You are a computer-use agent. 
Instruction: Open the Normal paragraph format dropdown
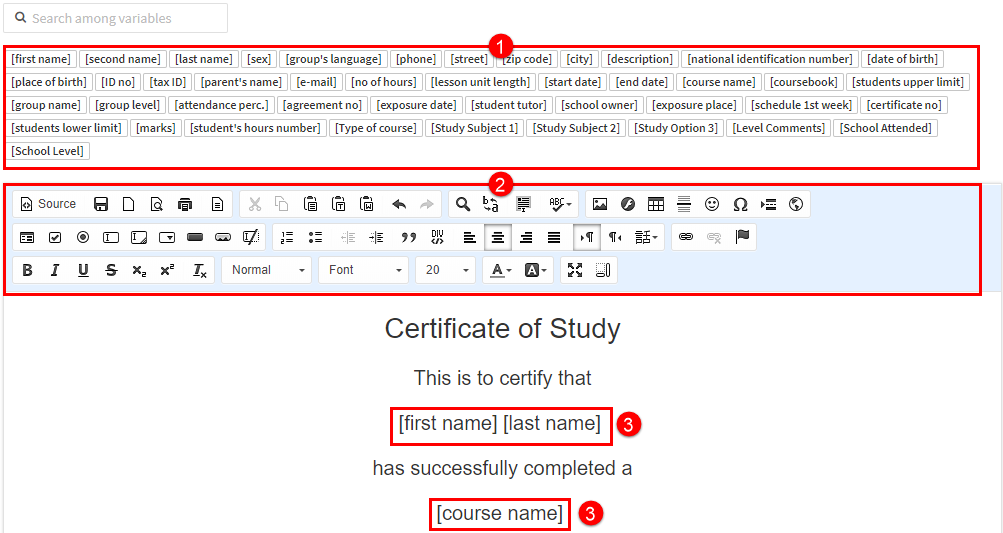(267, 270)
